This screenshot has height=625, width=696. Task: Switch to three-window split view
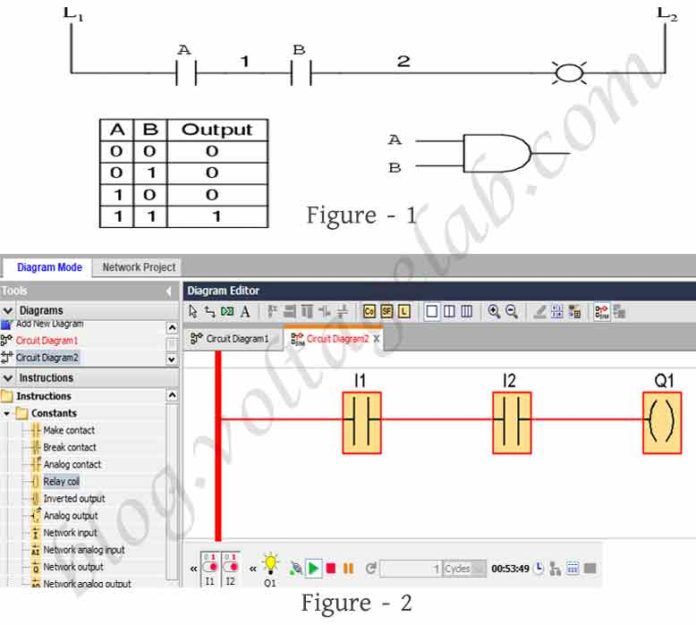[x=467, y=312]
